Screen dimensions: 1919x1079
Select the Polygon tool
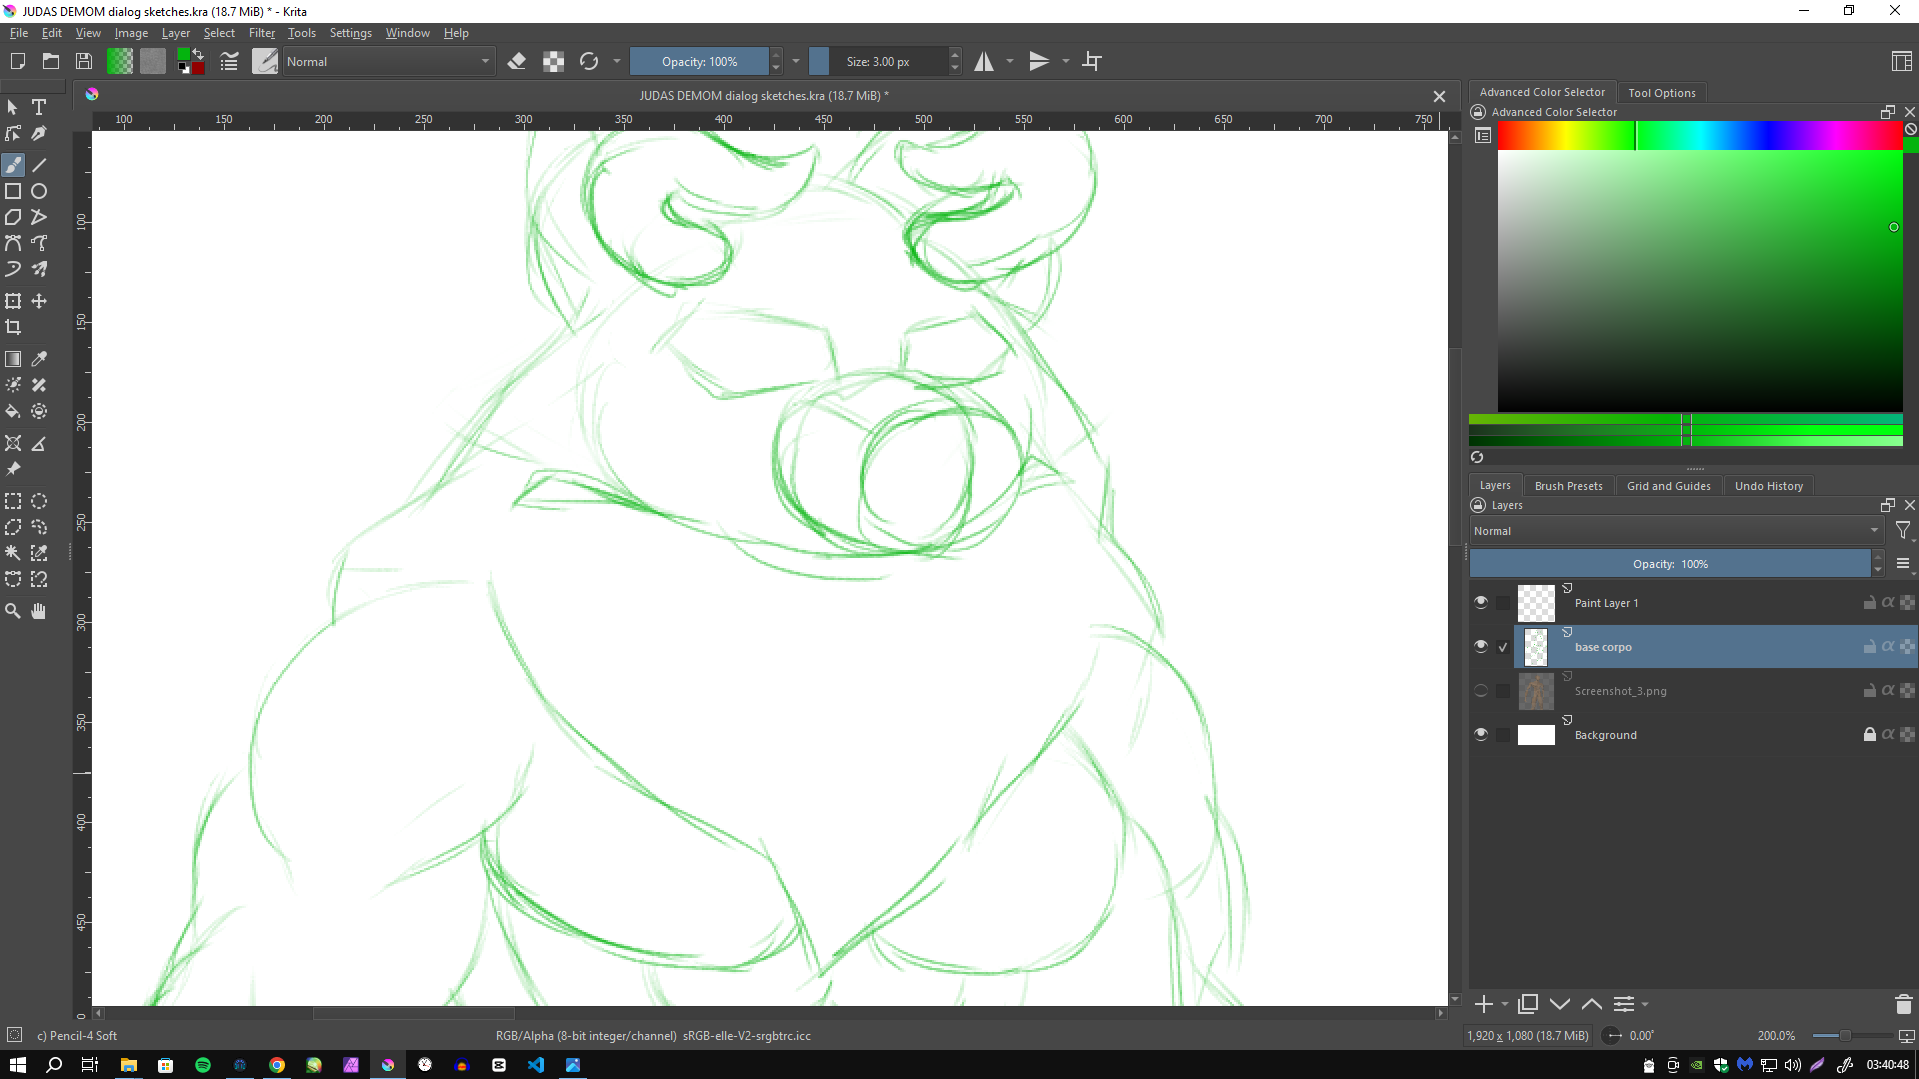point(13,217)
